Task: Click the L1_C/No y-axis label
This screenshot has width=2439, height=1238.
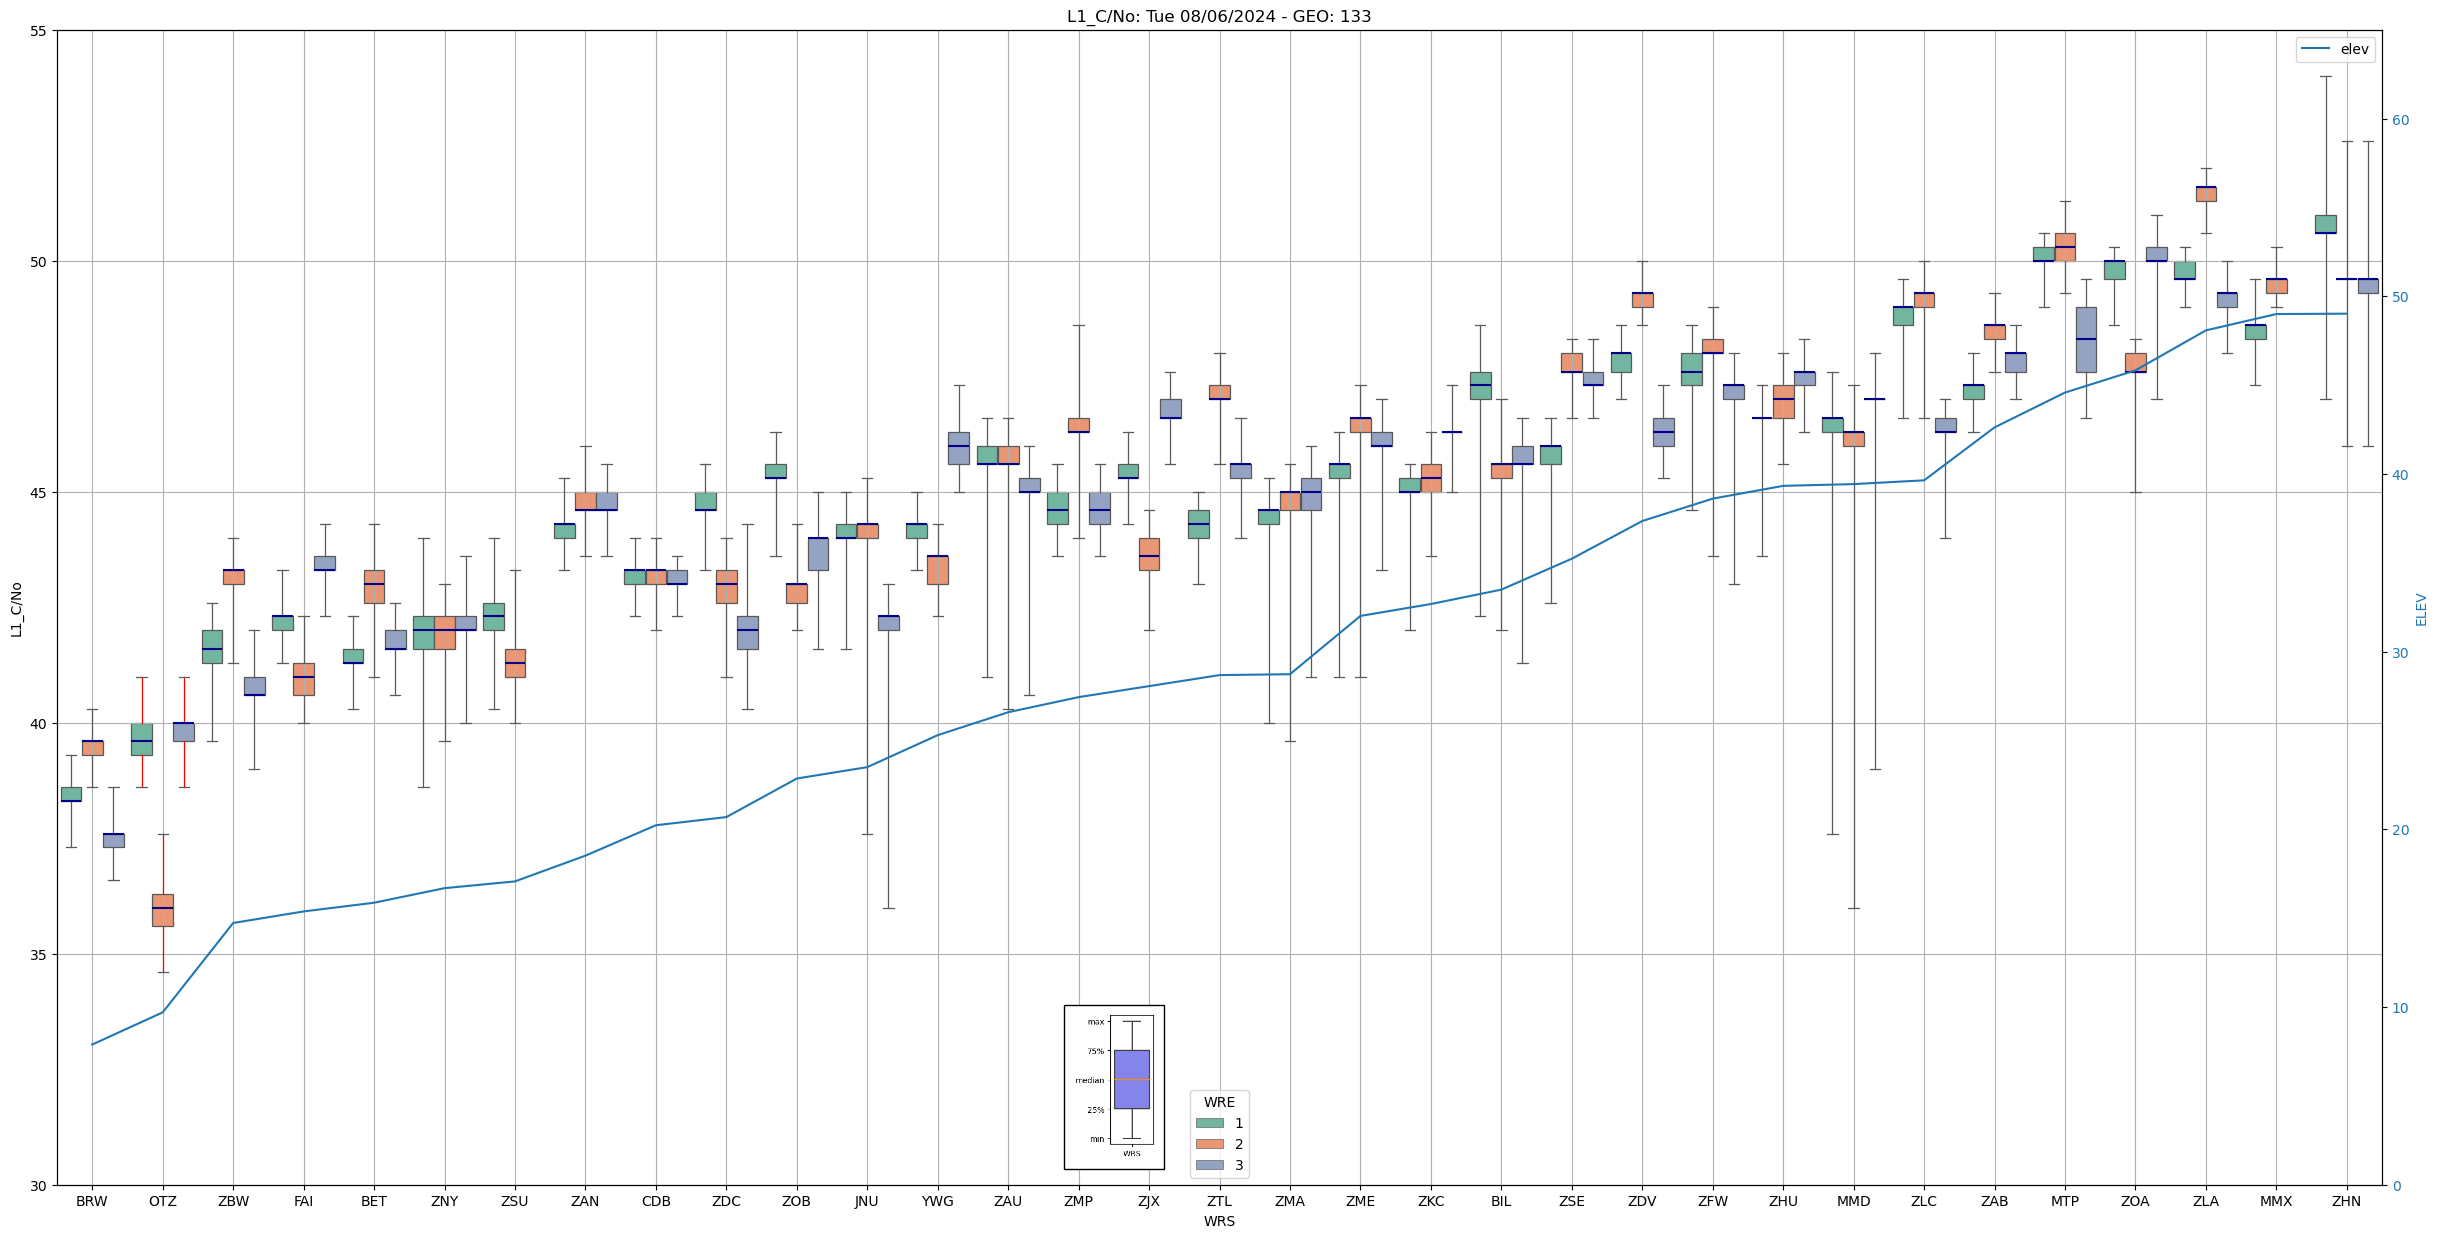Action: [x=16, y=609]
